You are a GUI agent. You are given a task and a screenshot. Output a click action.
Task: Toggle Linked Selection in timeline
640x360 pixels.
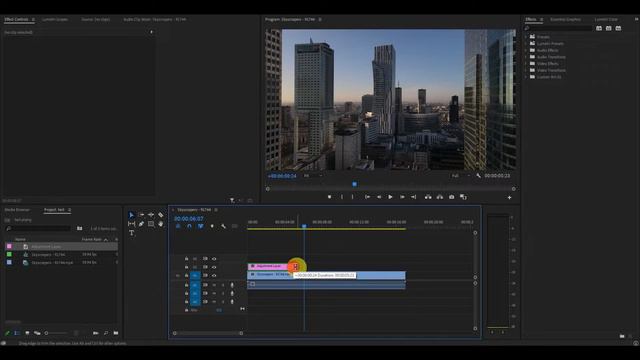point(200,226)
